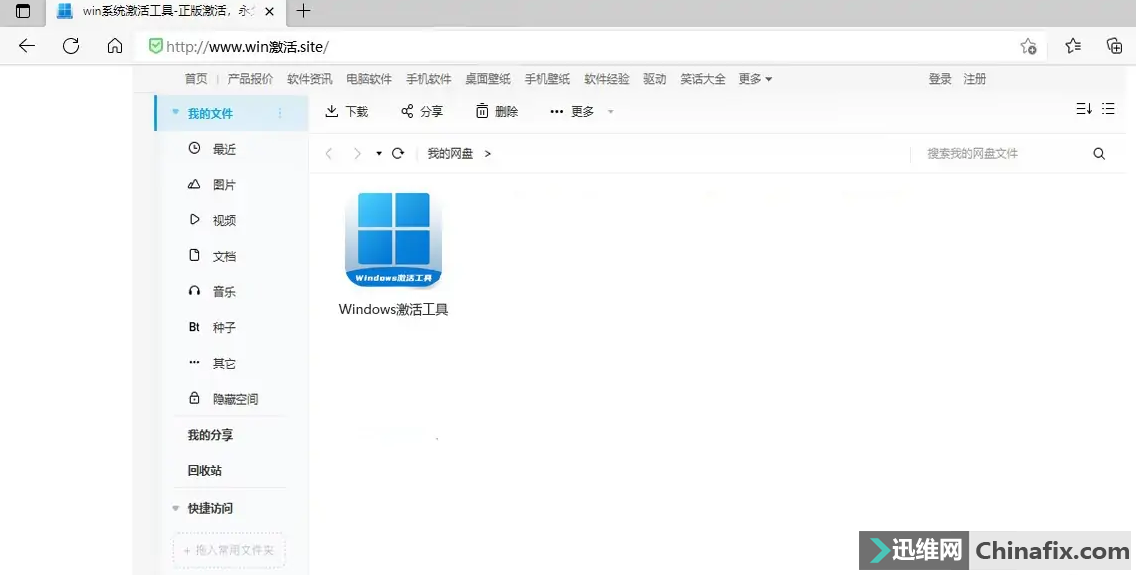Open 软件资讯 navigation item
The image size is (1136, 575).
(x=309, y=79)
